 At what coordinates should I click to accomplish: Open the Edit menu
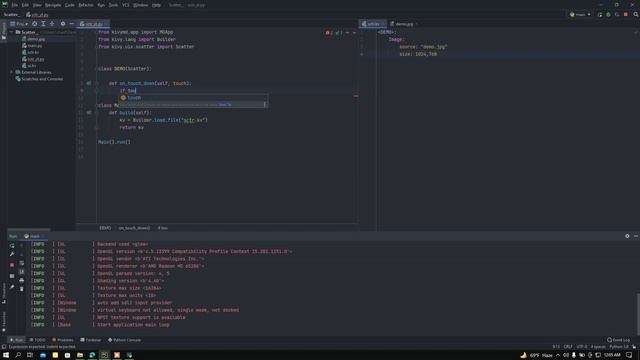pos(25,5)
